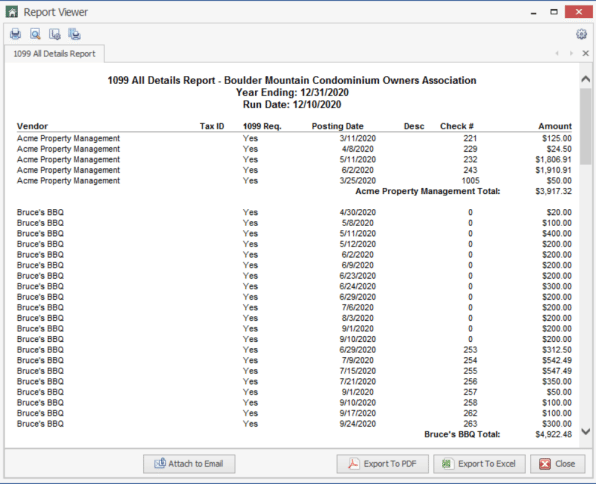Screen dimensions: 596x486
Task: Click the amount $24.50
Action: 559,149
